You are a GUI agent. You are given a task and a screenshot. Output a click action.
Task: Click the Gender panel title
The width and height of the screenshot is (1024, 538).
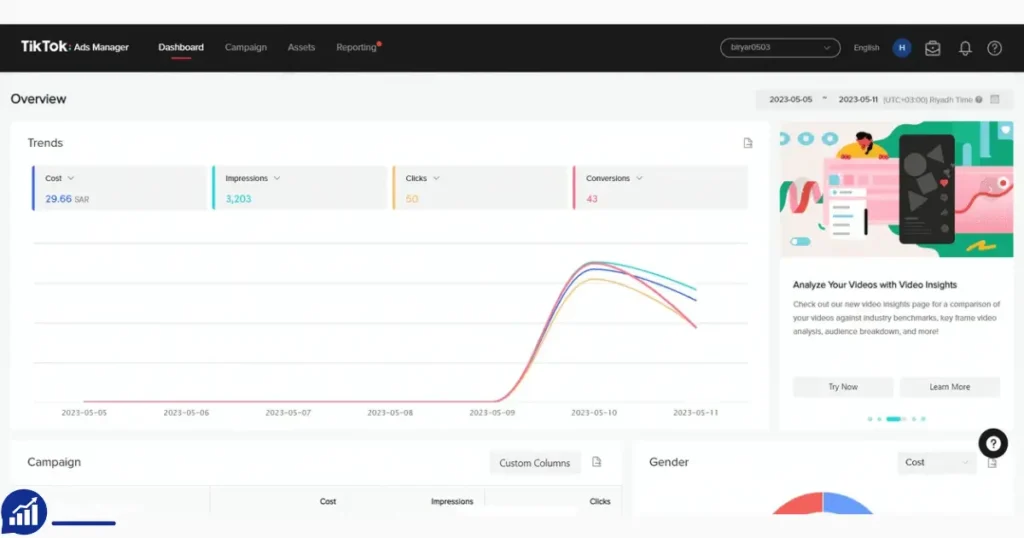pyautogui.click(x=669, y=462)
